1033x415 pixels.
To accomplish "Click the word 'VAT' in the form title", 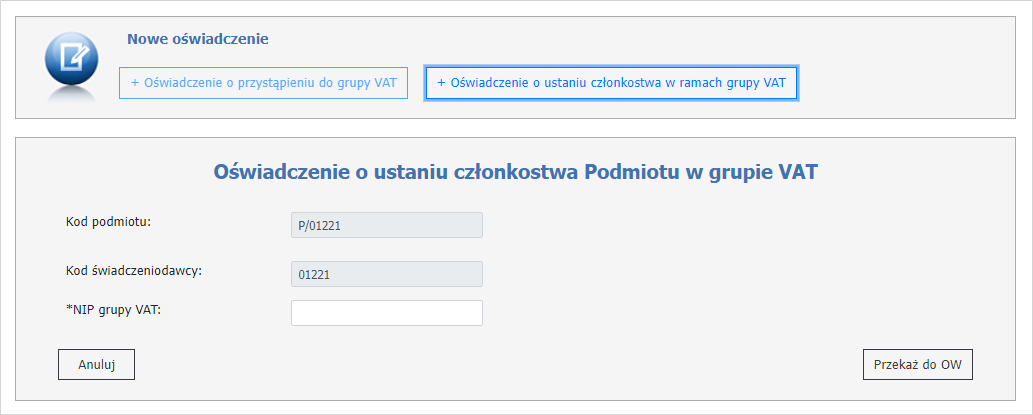I will [798, 173].
